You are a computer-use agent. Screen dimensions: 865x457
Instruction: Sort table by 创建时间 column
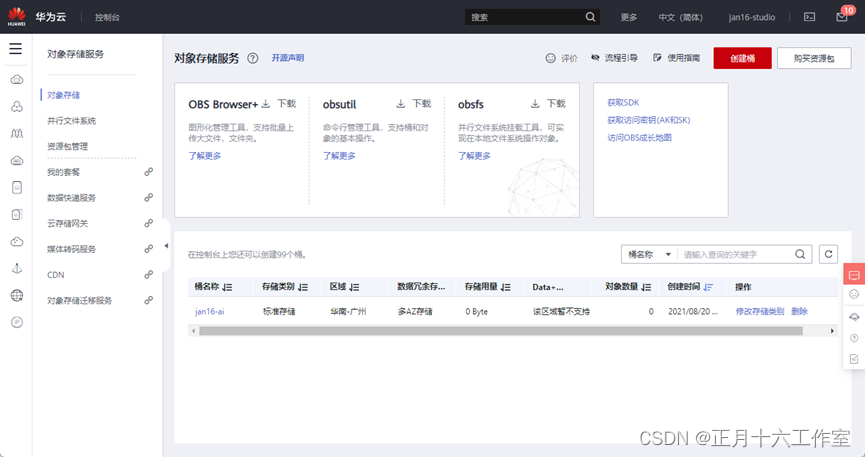click(708, 287)
